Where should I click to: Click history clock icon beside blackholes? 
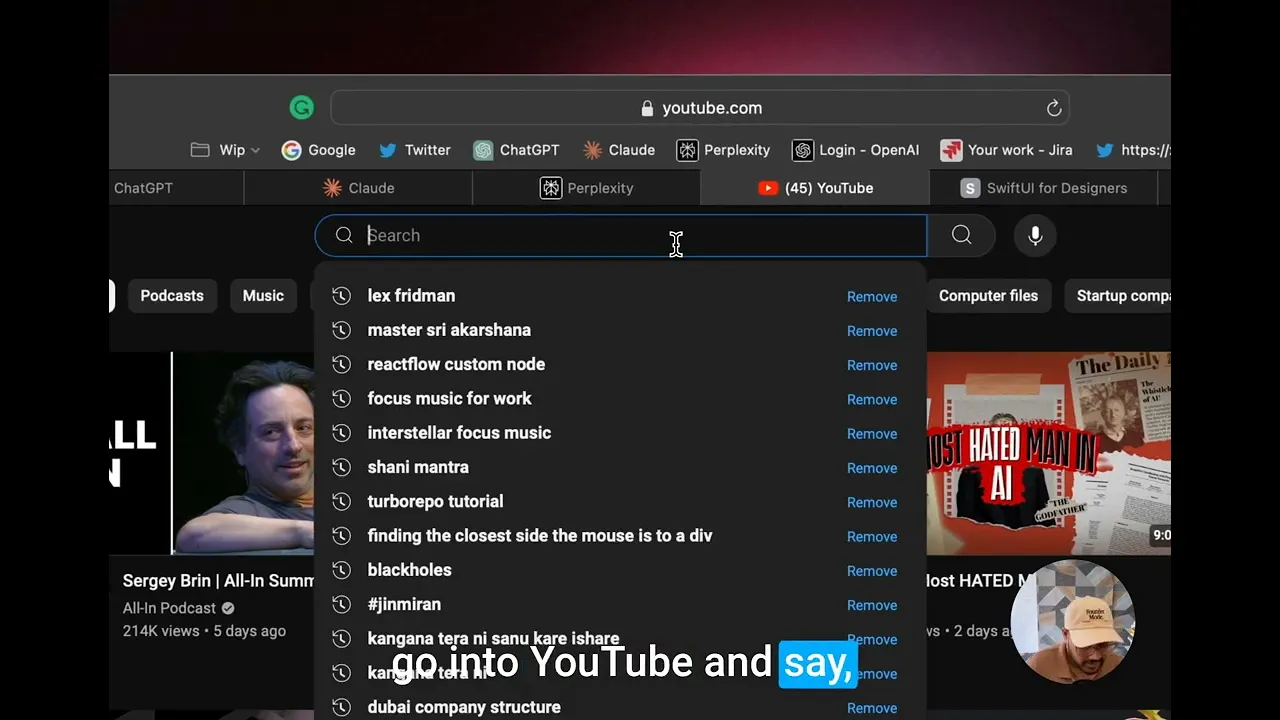click(341, 570)
